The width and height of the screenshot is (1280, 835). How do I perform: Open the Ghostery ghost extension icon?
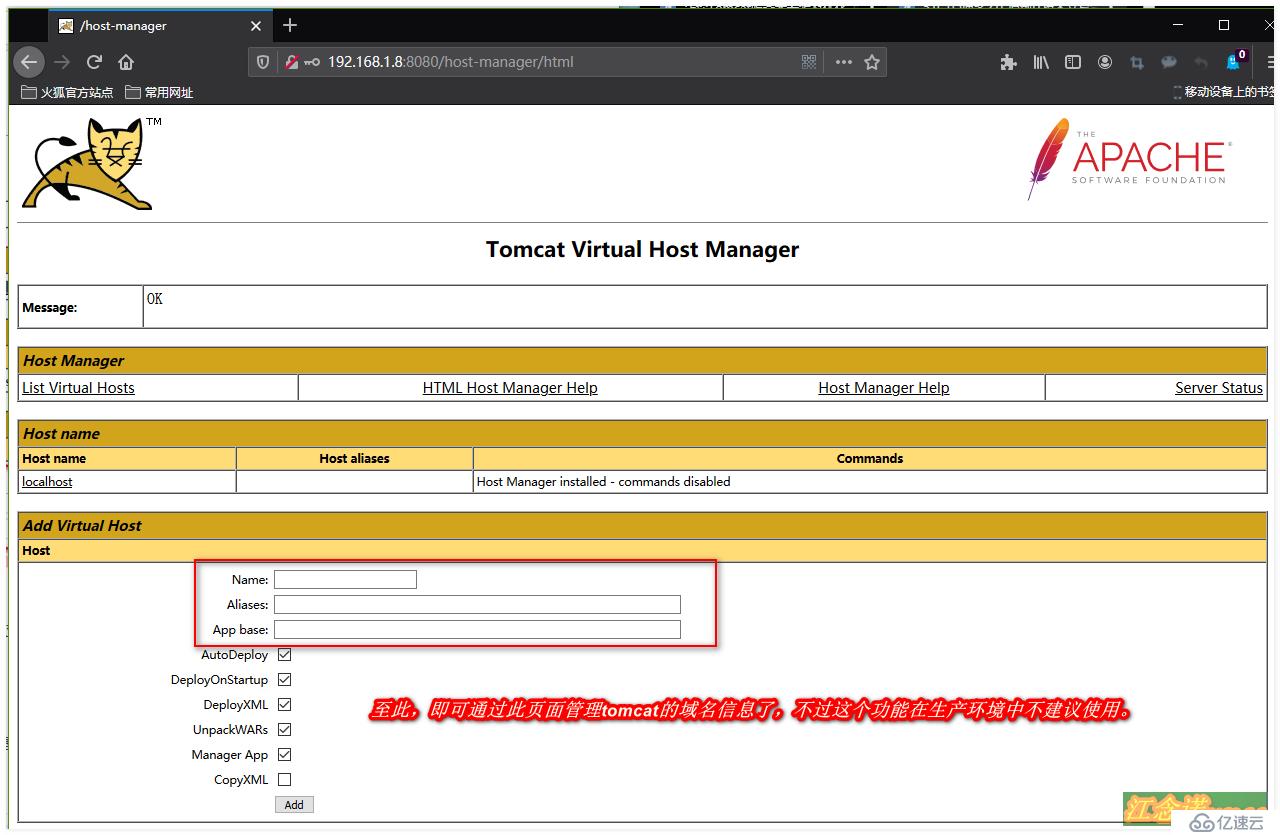[x=1234, y=61]
